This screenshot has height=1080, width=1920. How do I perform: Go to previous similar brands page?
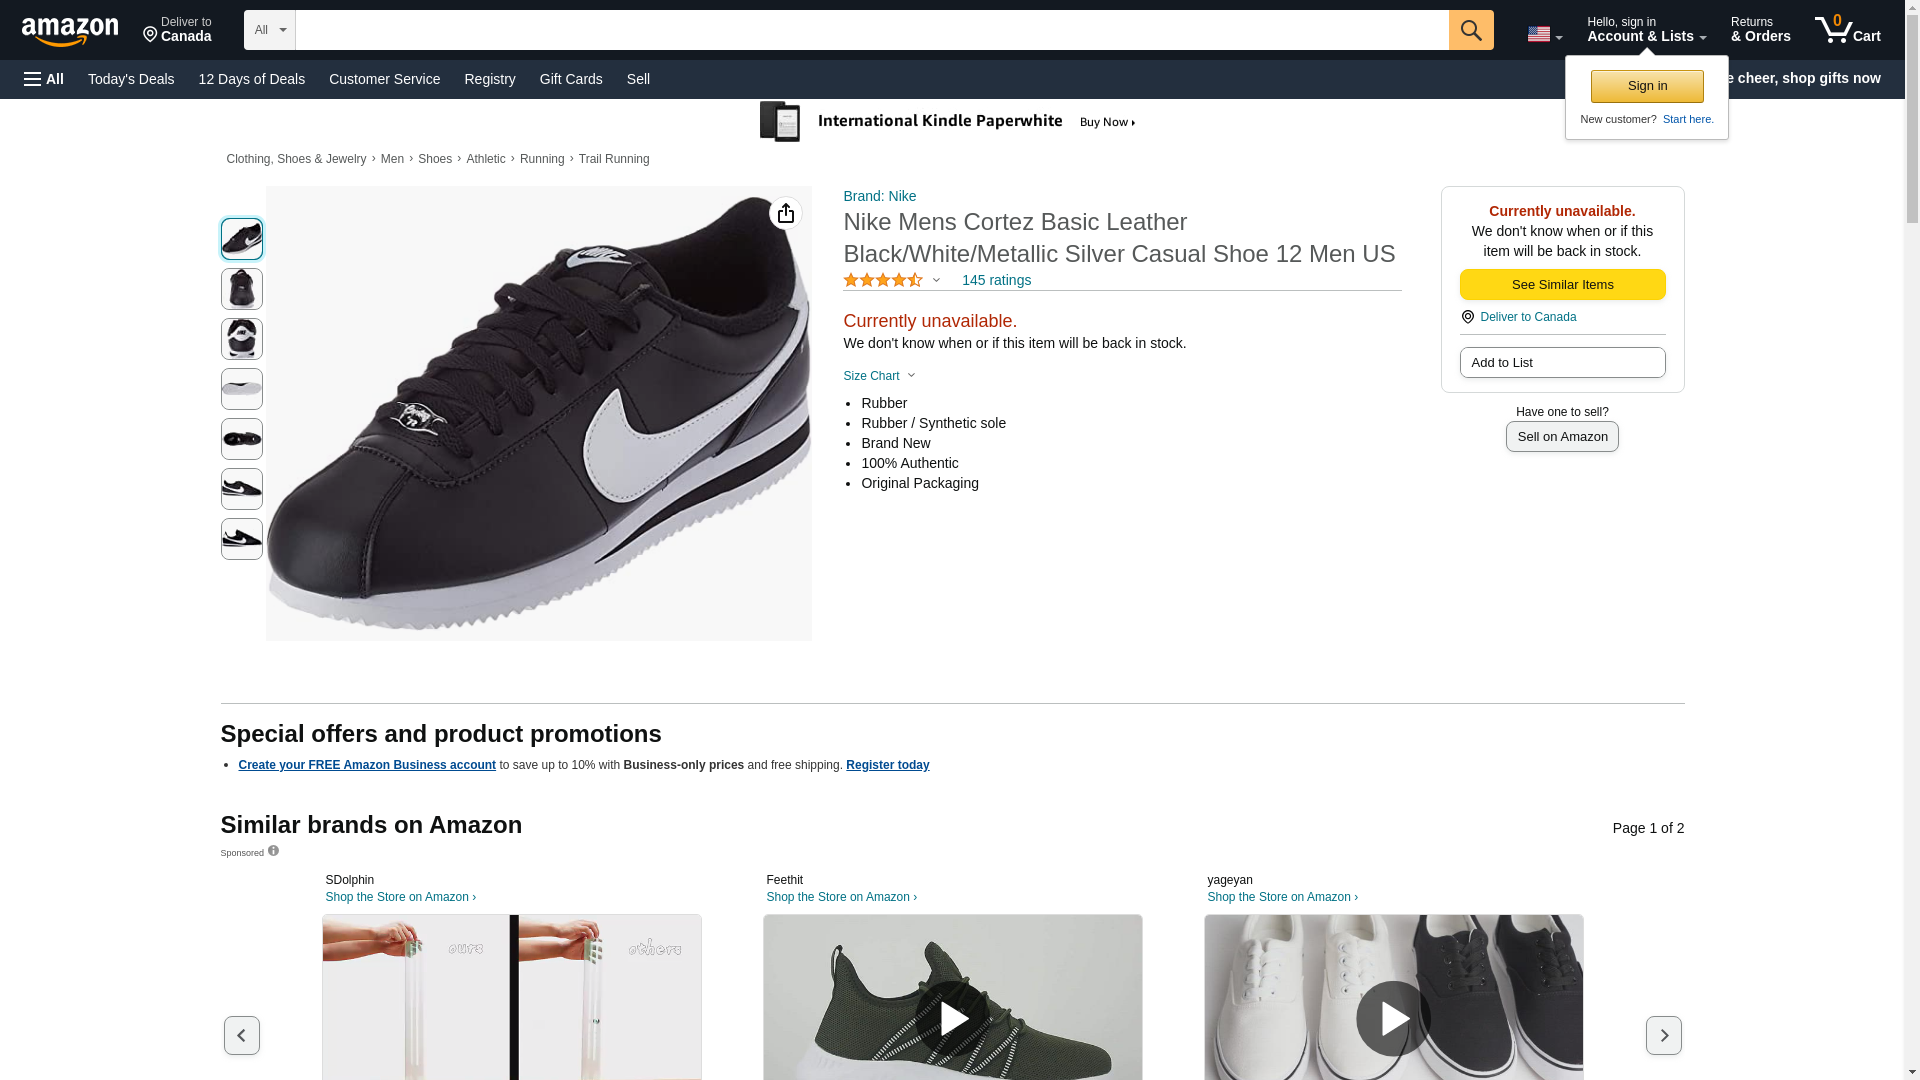(x=241, y=1035)
